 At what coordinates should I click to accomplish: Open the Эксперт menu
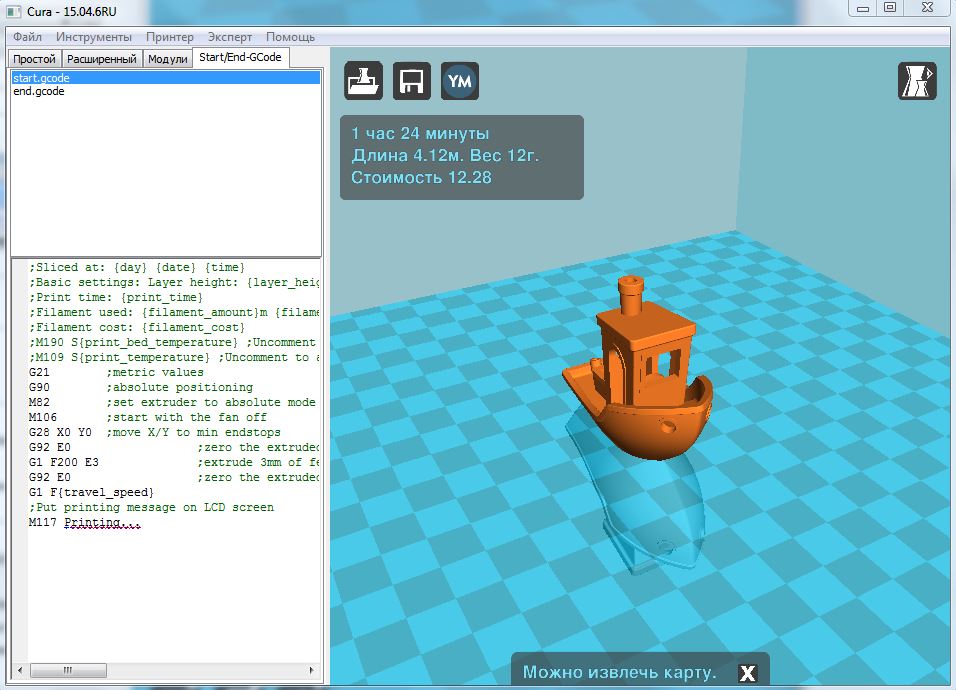pos(230,36)
